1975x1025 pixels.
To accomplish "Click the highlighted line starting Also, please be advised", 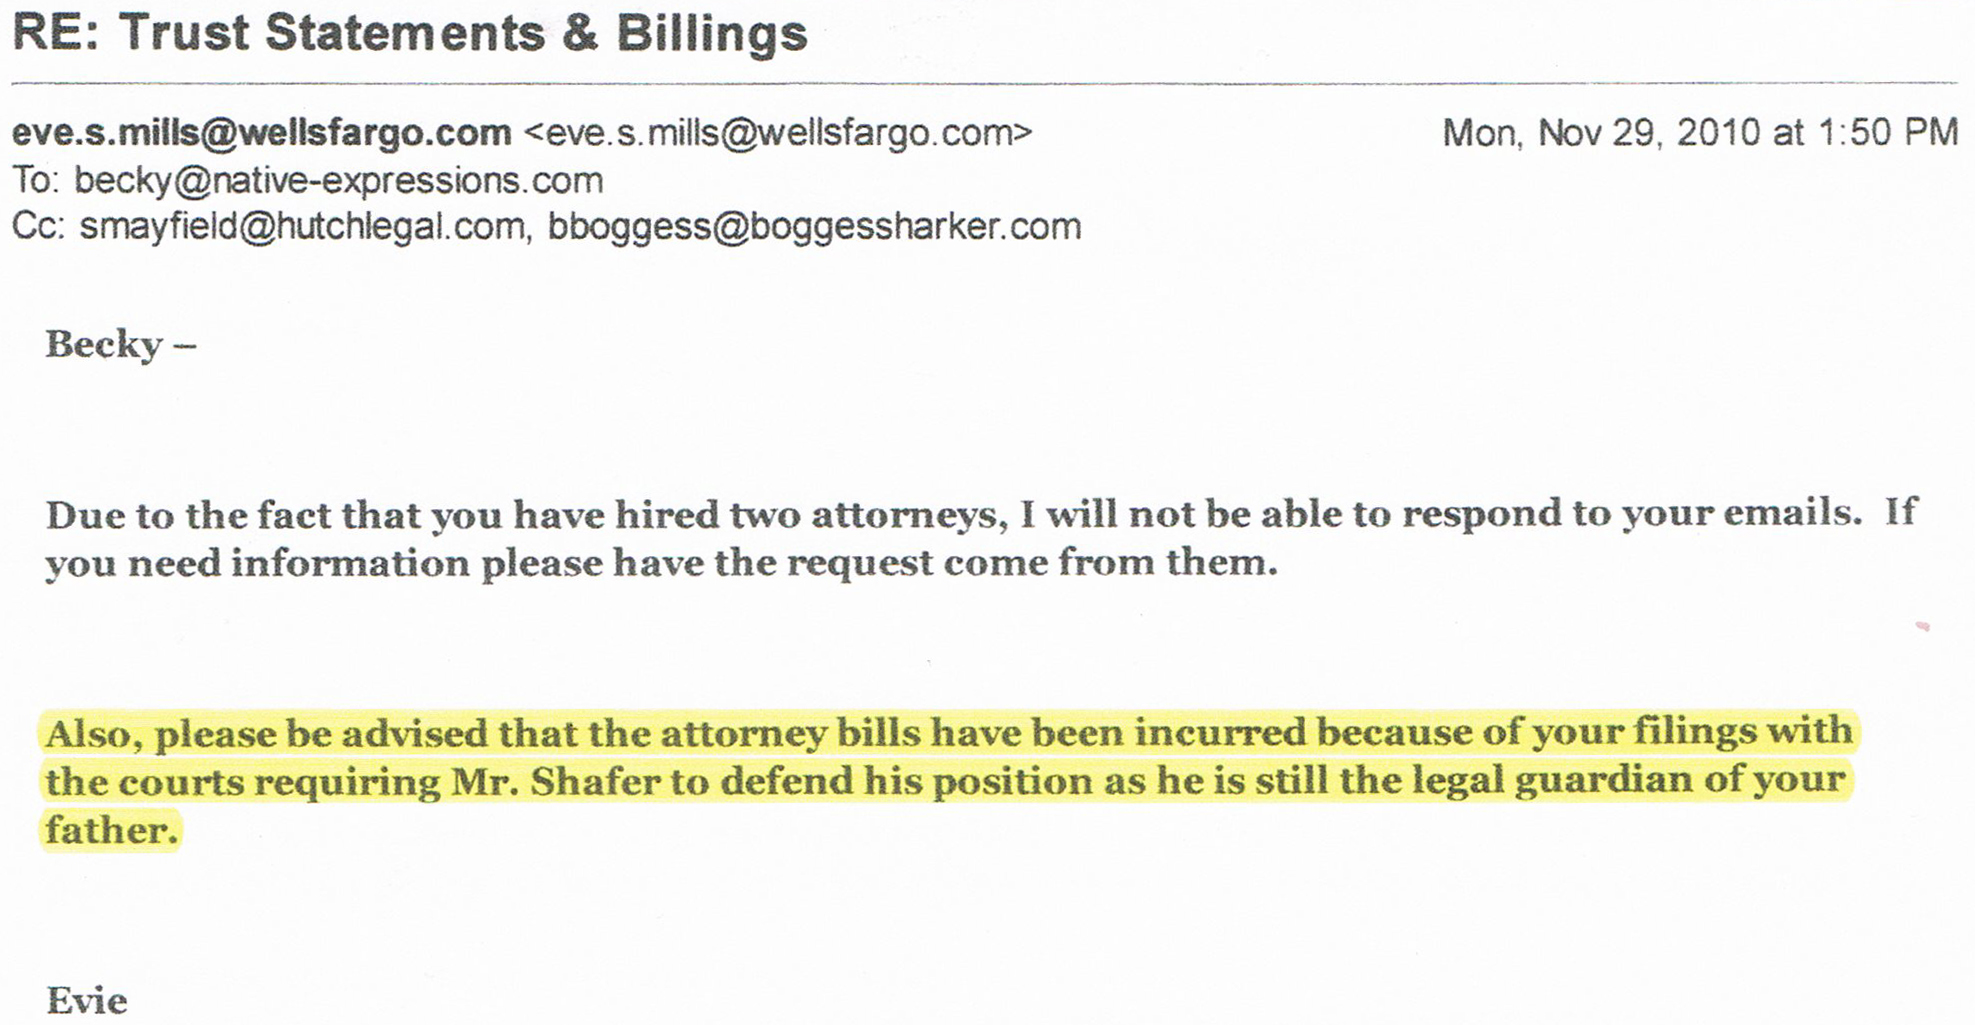I will pyautogui.click(x=949, y=732).
